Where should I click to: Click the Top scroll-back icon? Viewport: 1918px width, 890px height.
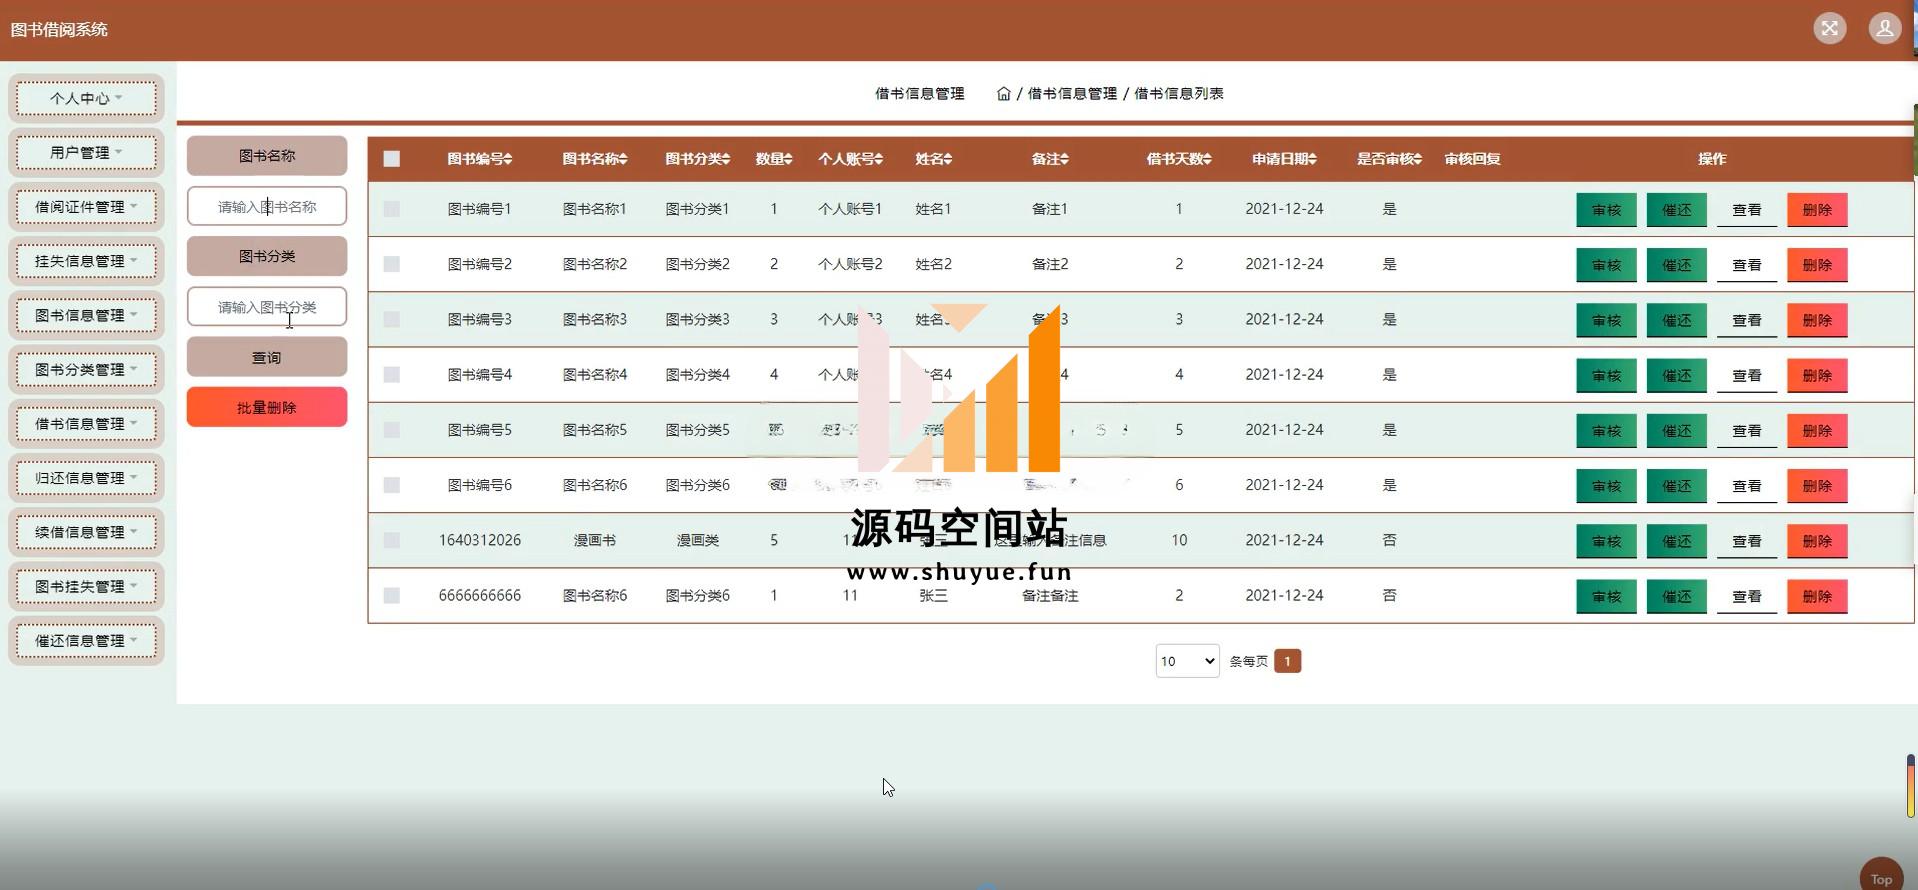[1881, 875]
